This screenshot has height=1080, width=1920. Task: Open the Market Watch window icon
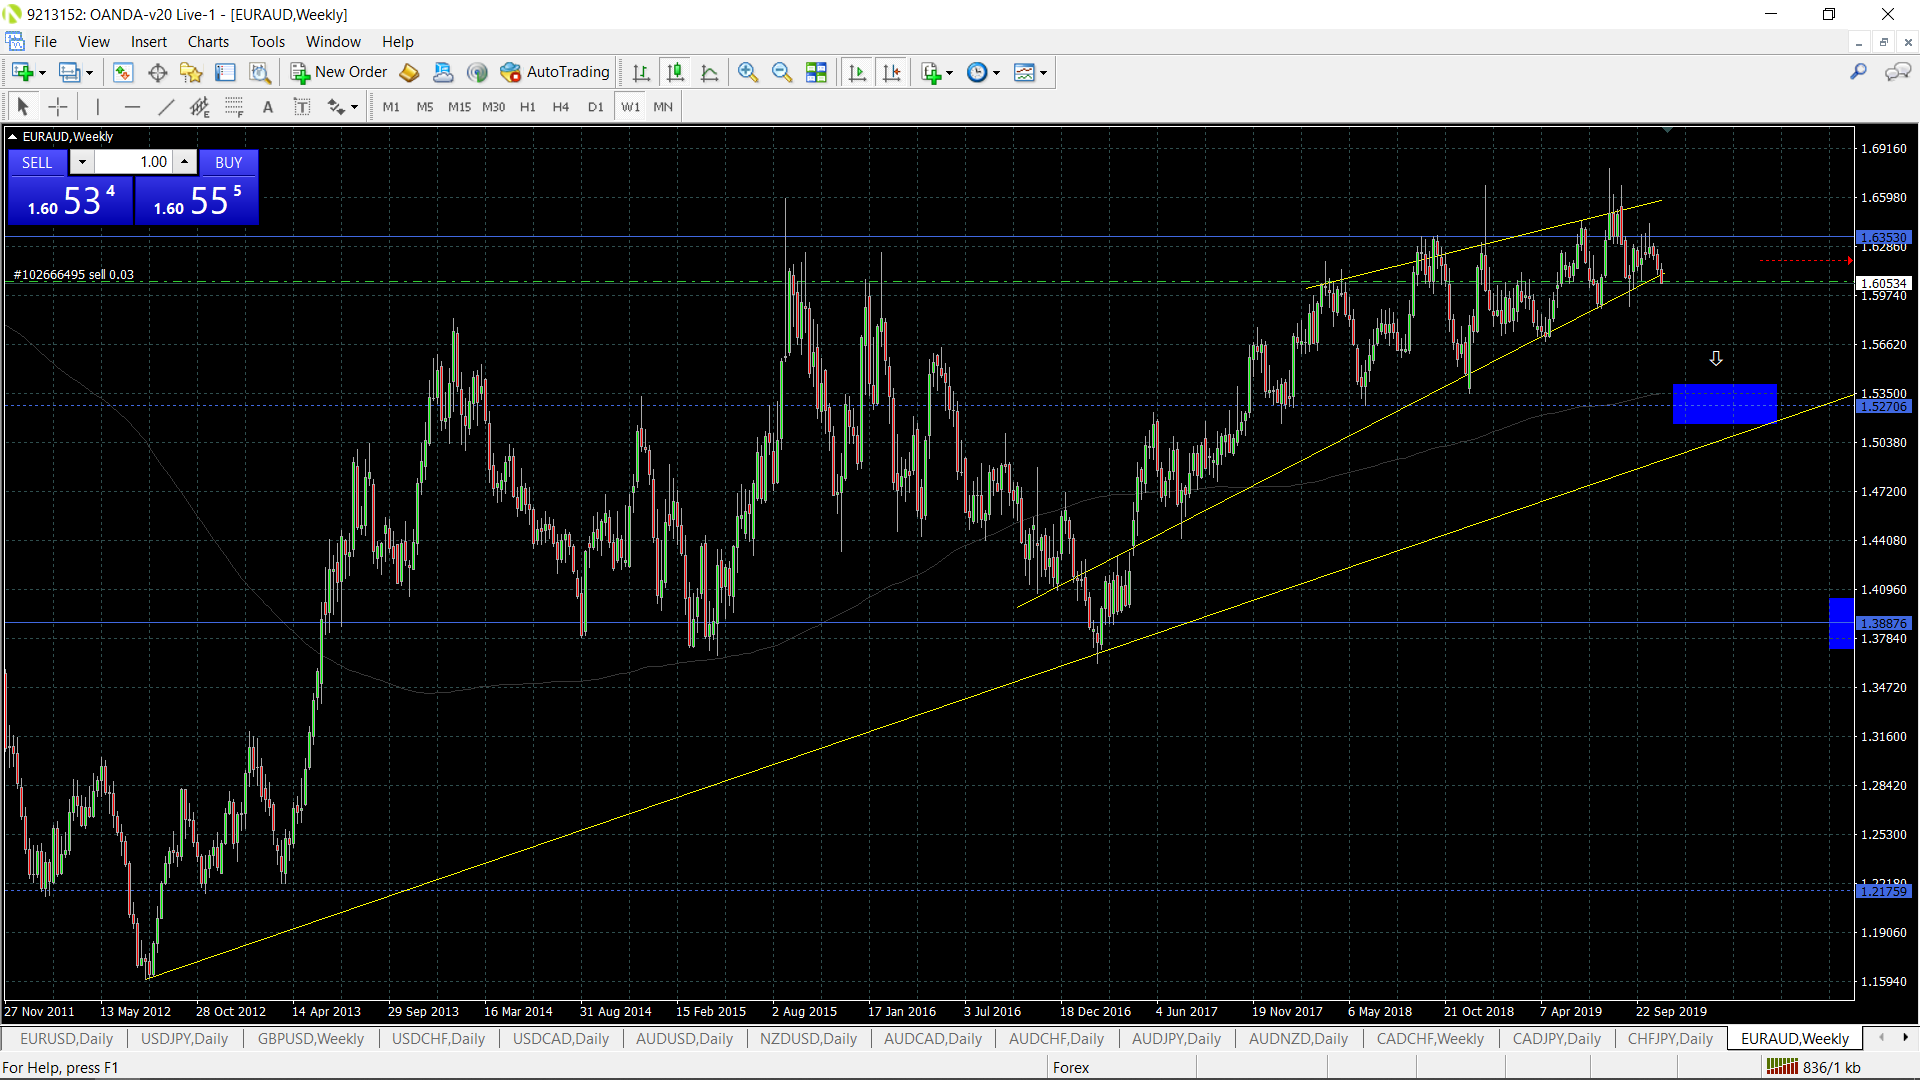coord(123,72)
